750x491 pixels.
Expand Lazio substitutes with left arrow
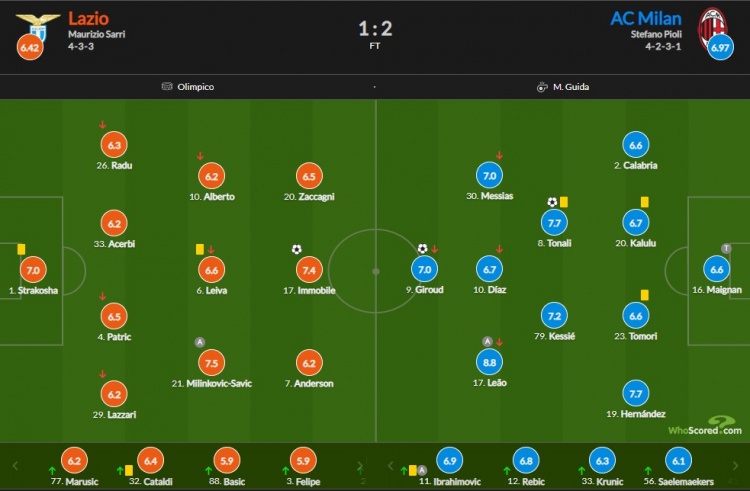point(15,466)
